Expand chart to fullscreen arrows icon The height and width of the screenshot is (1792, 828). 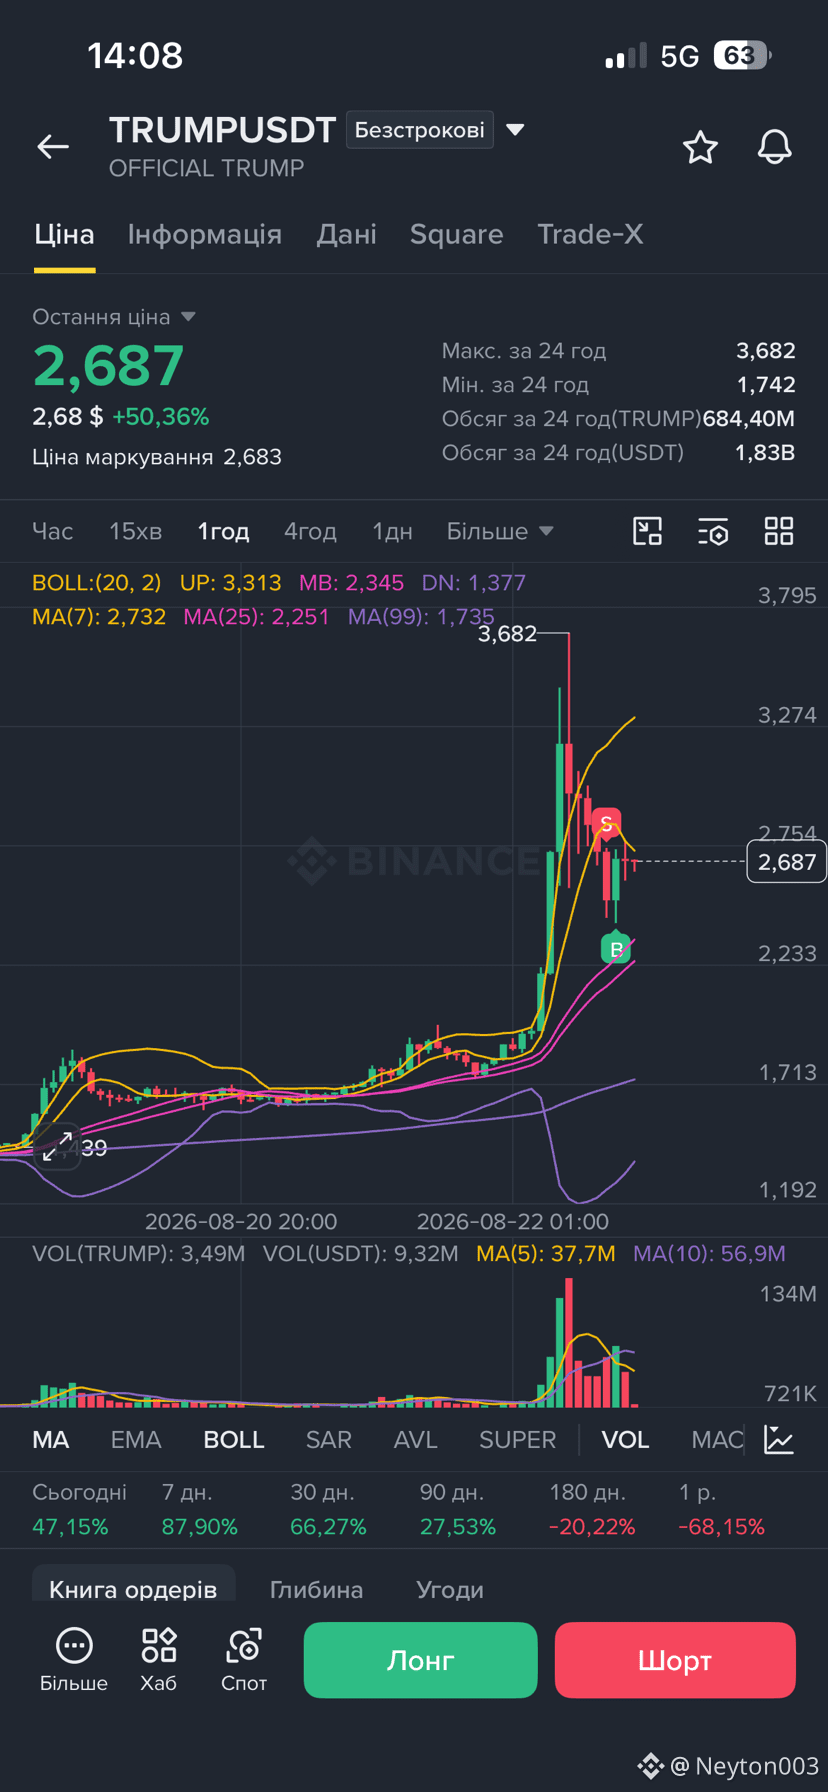(57, 1147)
